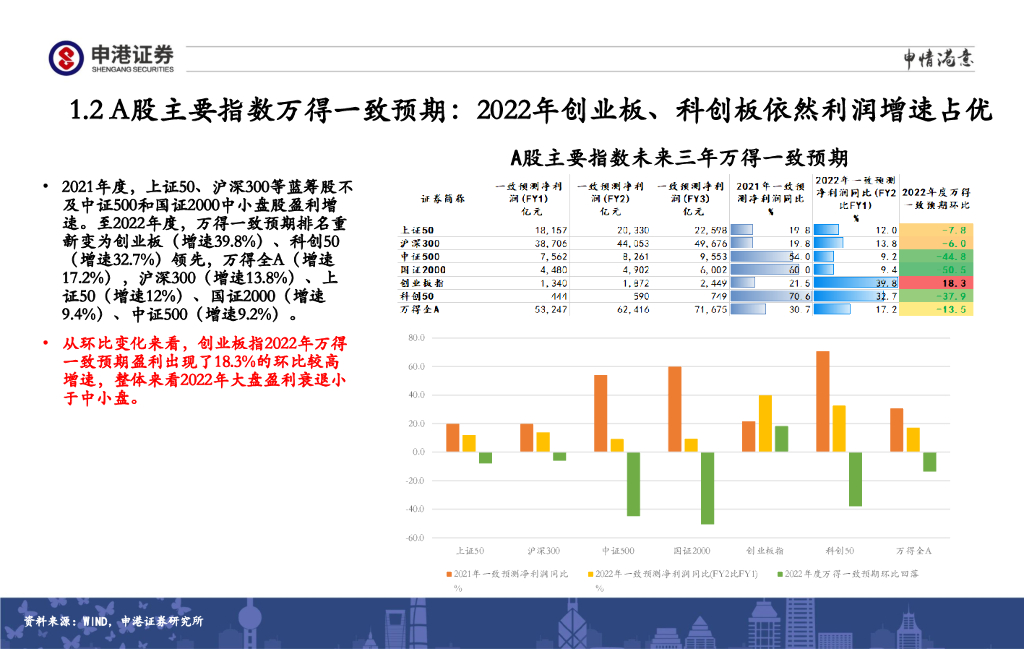
Task: Click the 沪深300 row label in table
Action: (420, 243)
